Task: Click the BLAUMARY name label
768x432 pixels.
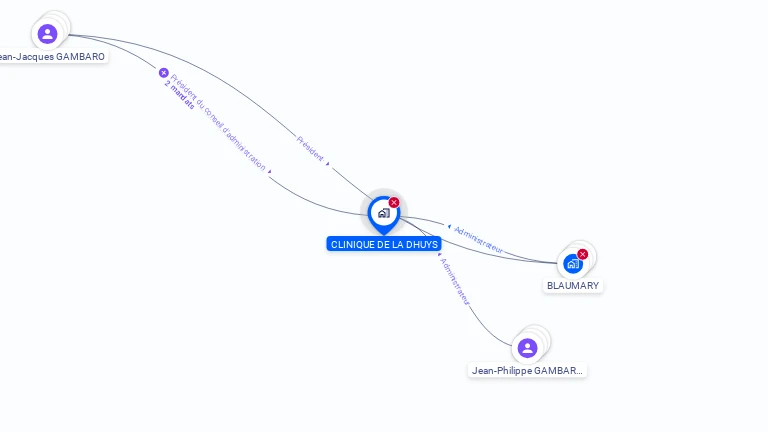Action: click(573, 286)
